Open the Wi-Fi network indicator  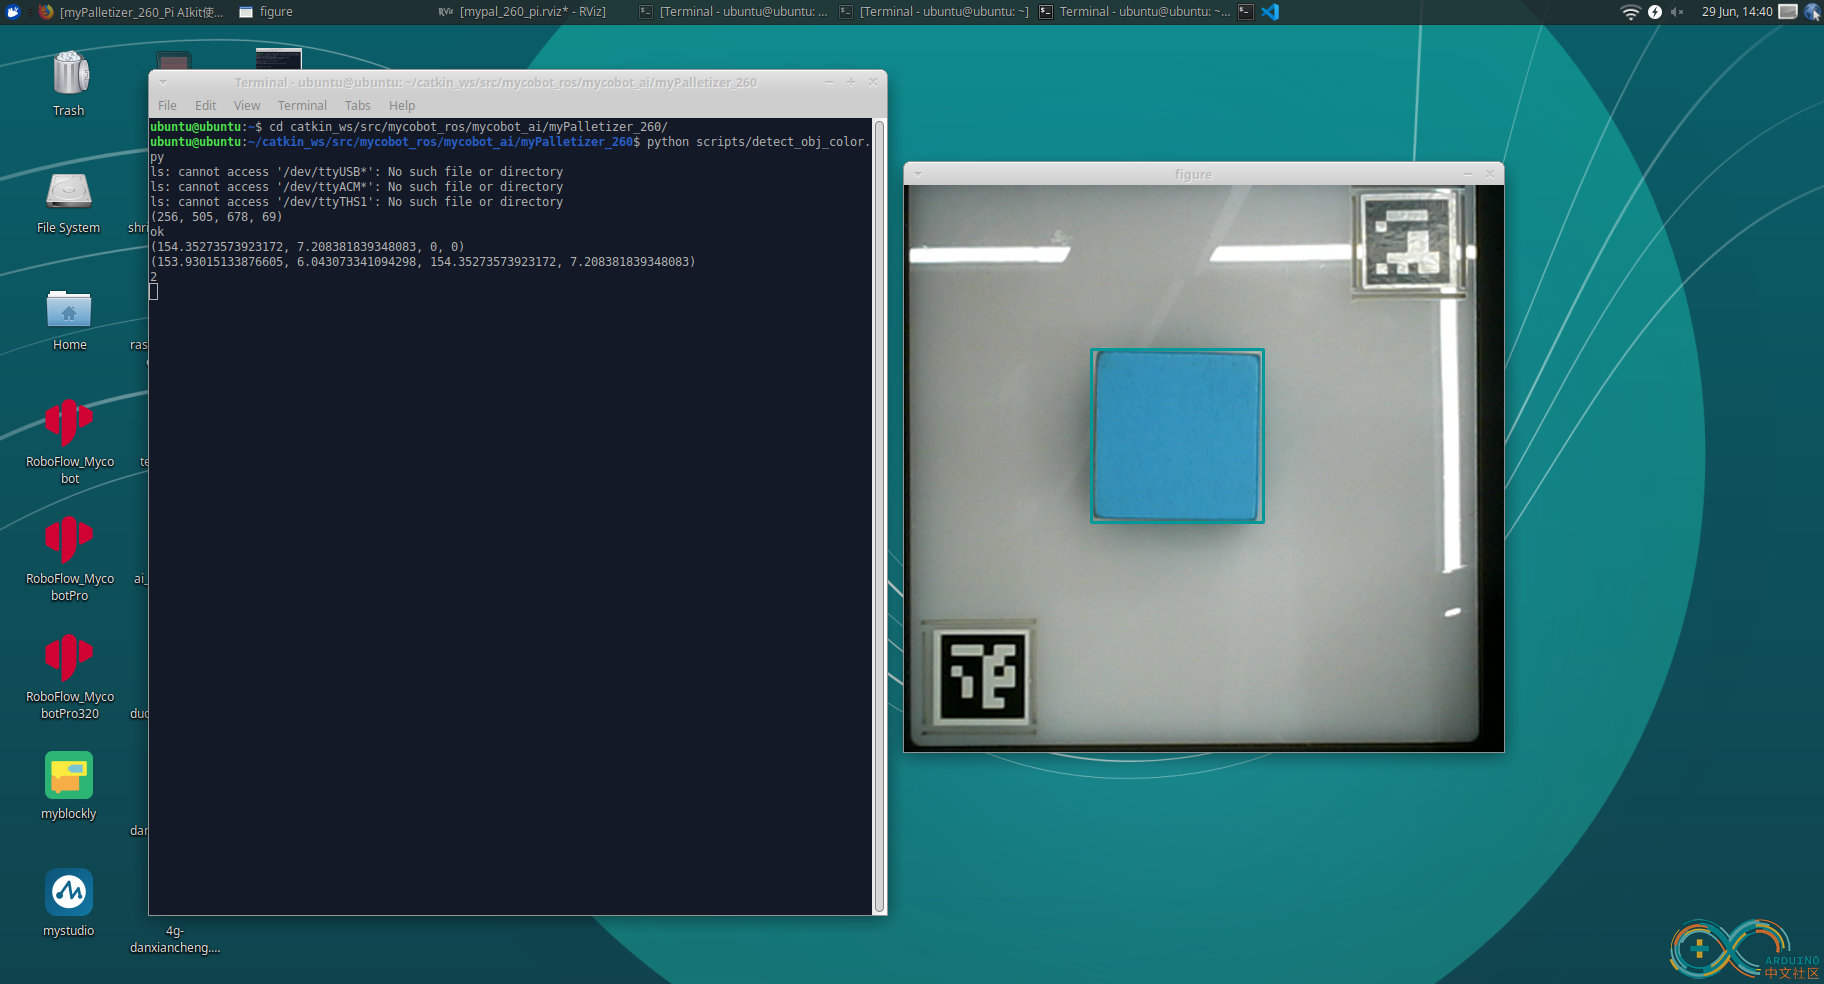tap(1630, 12)
